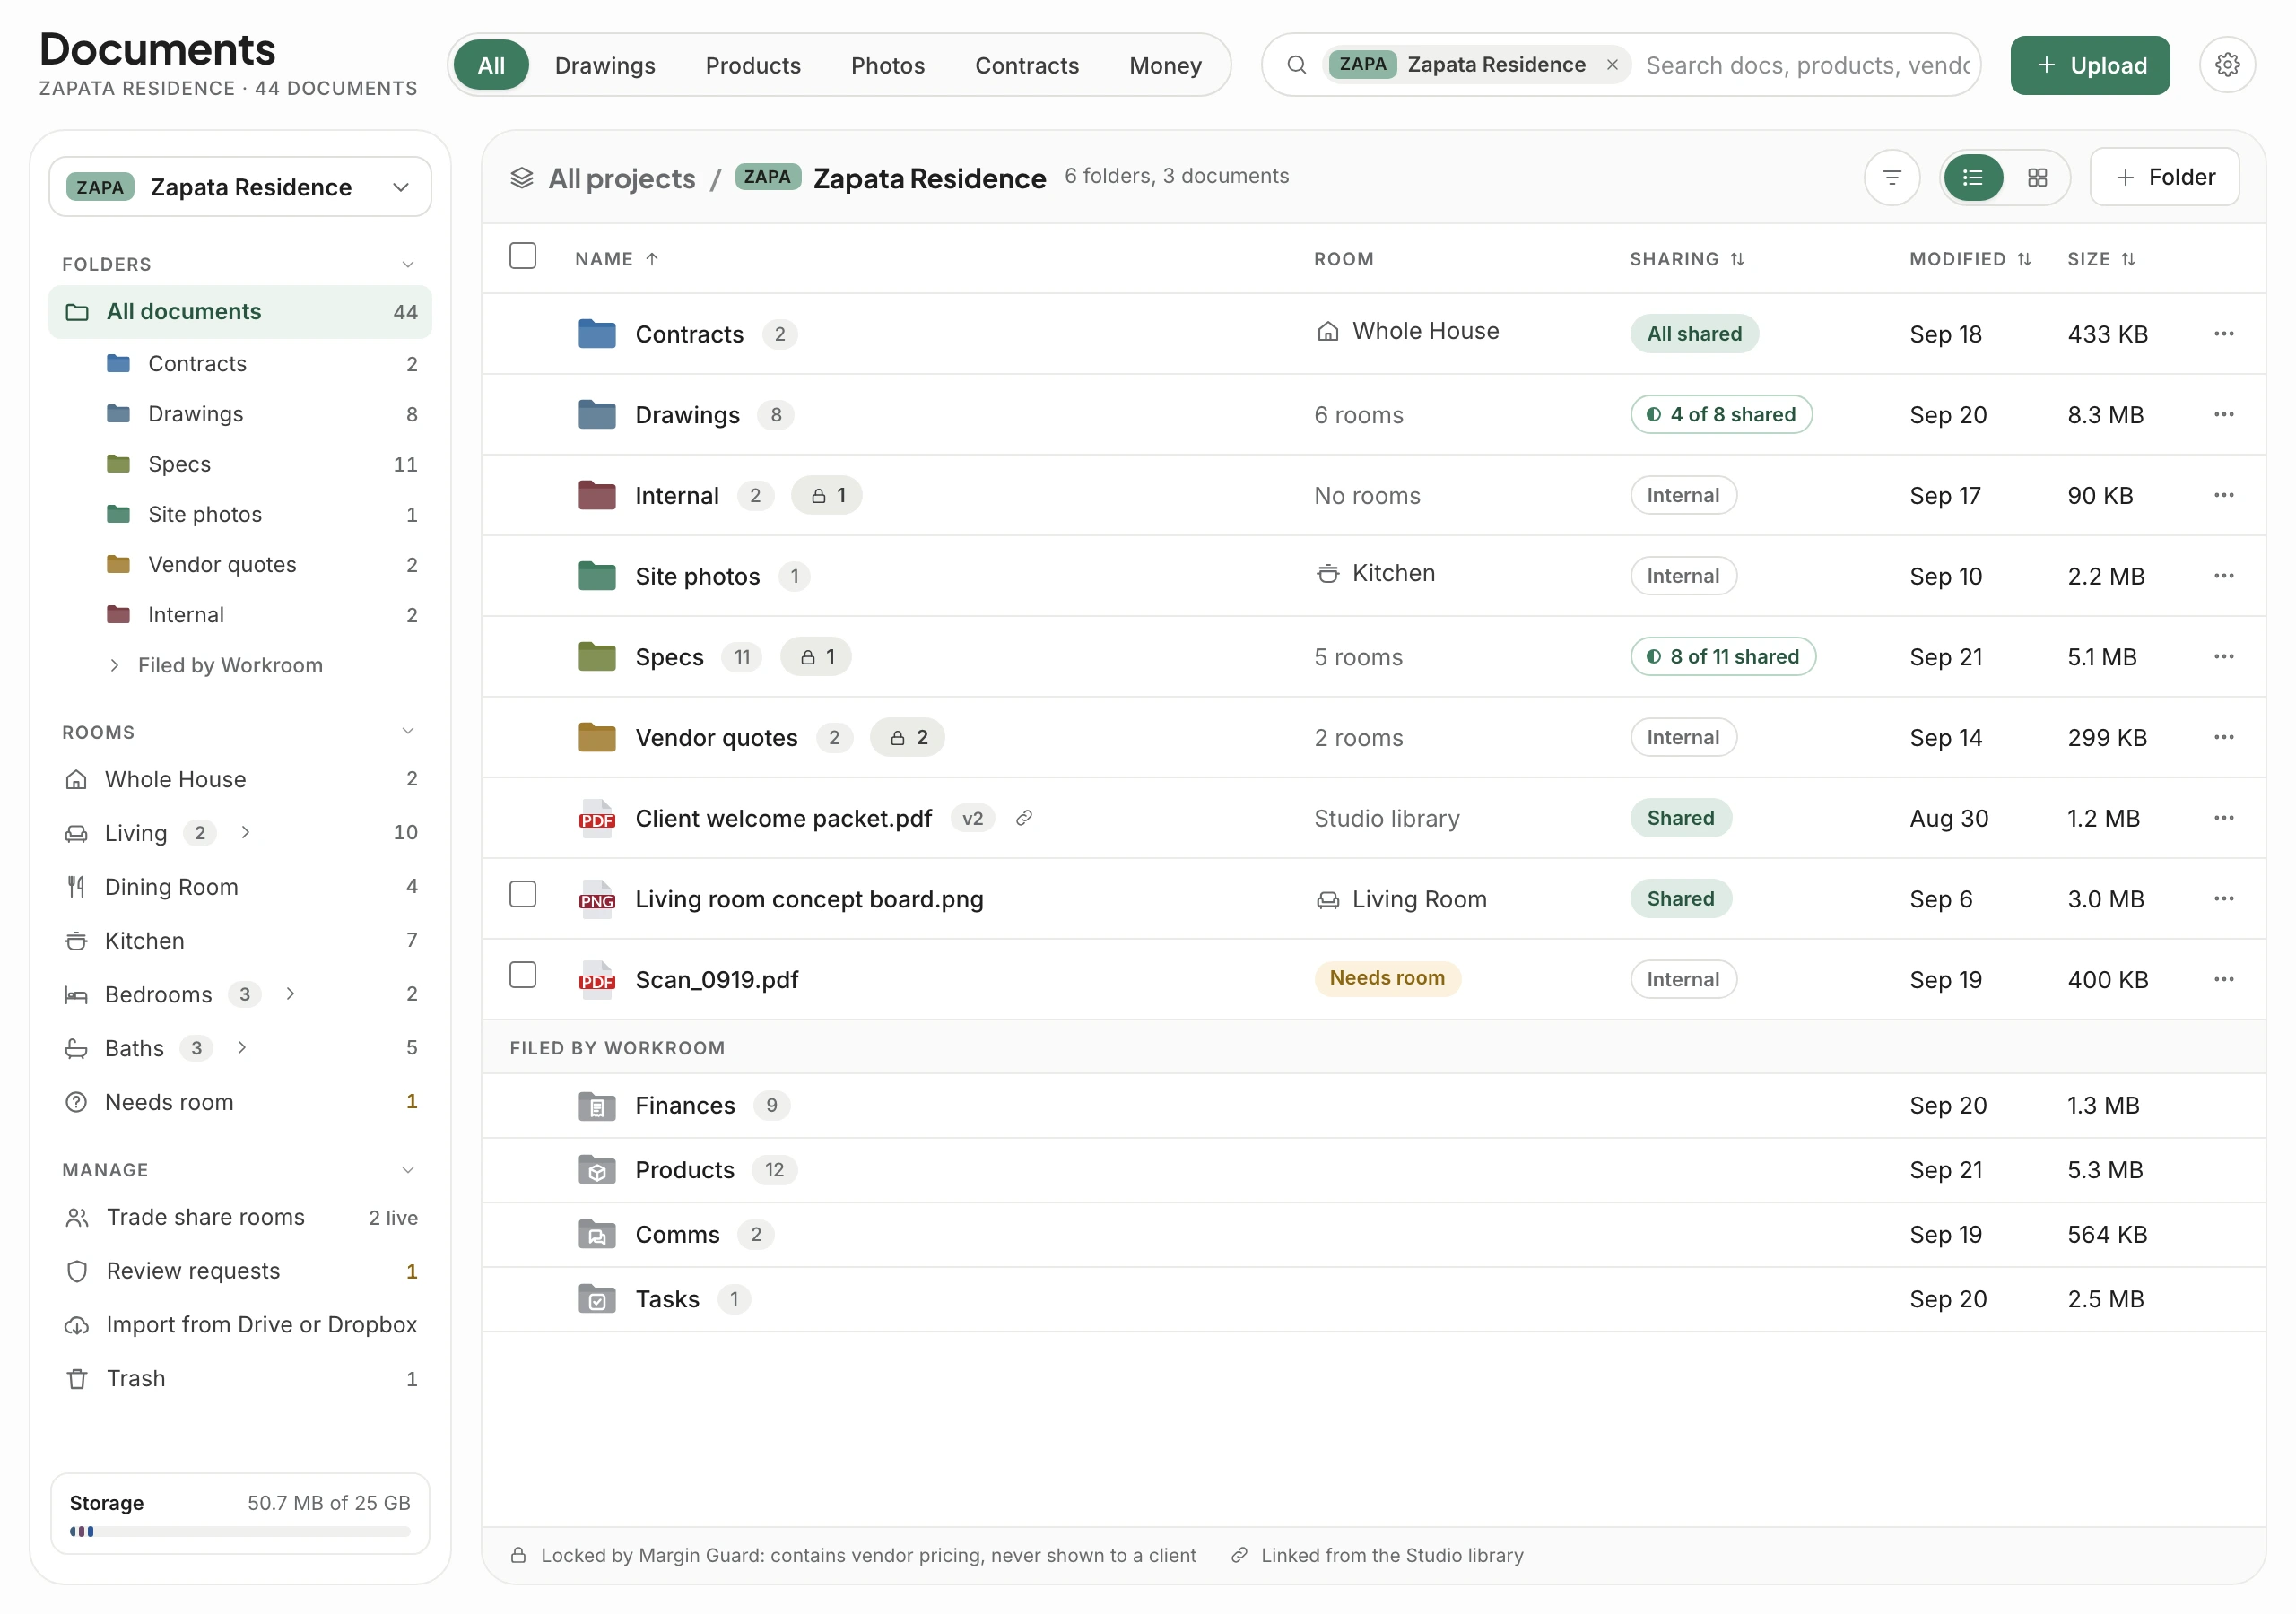Open the Zapata Residence project dropdown
The image size is (2296, 1614).
(240, 187)
